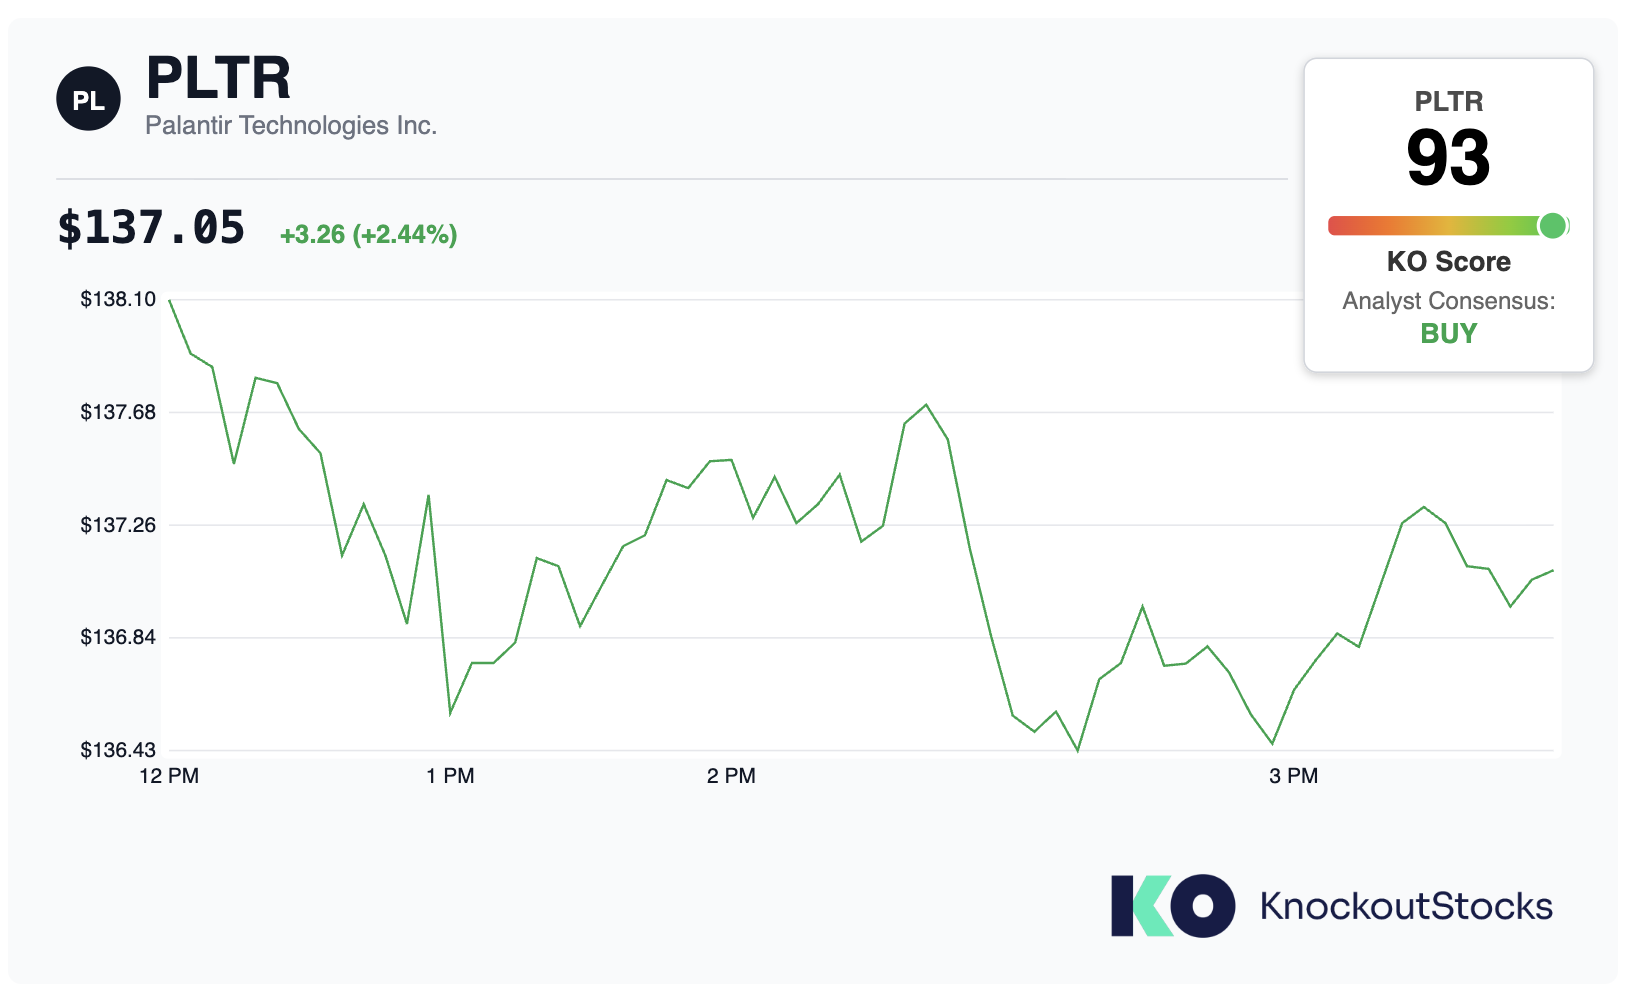
Task: Click the $138.10 price axis label
Action: [118, 299]
